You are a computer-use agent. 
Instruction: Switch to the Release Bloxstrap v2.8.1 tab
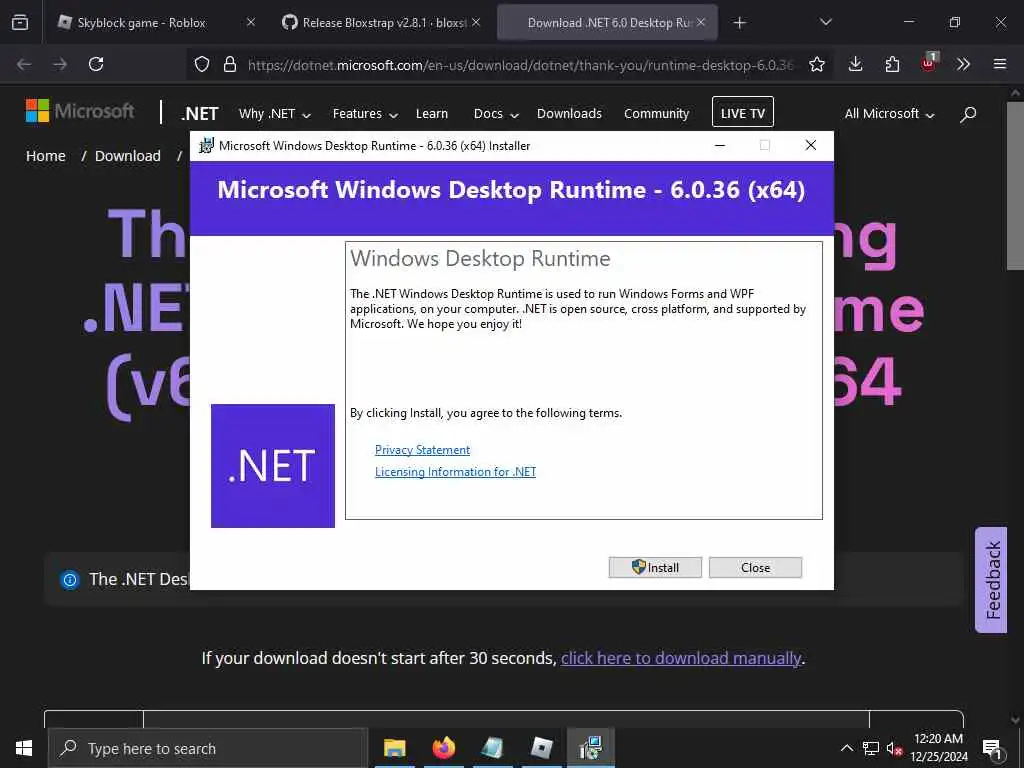click(383, 23)
